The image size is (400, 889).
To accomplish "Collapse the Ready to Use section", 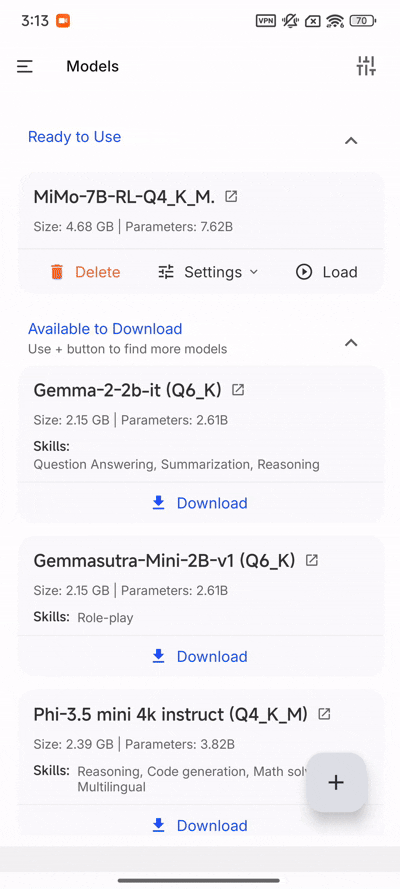I will [x=351, y=141].
